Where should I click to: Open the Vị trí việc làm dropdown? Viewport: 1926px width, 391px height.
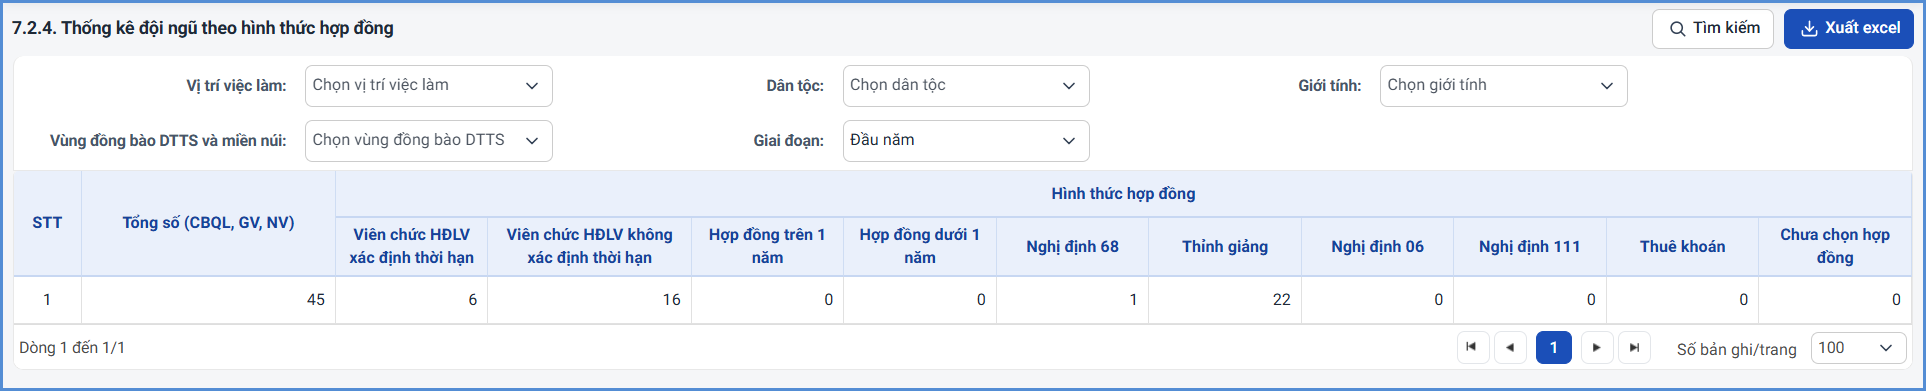click(429, 86)
